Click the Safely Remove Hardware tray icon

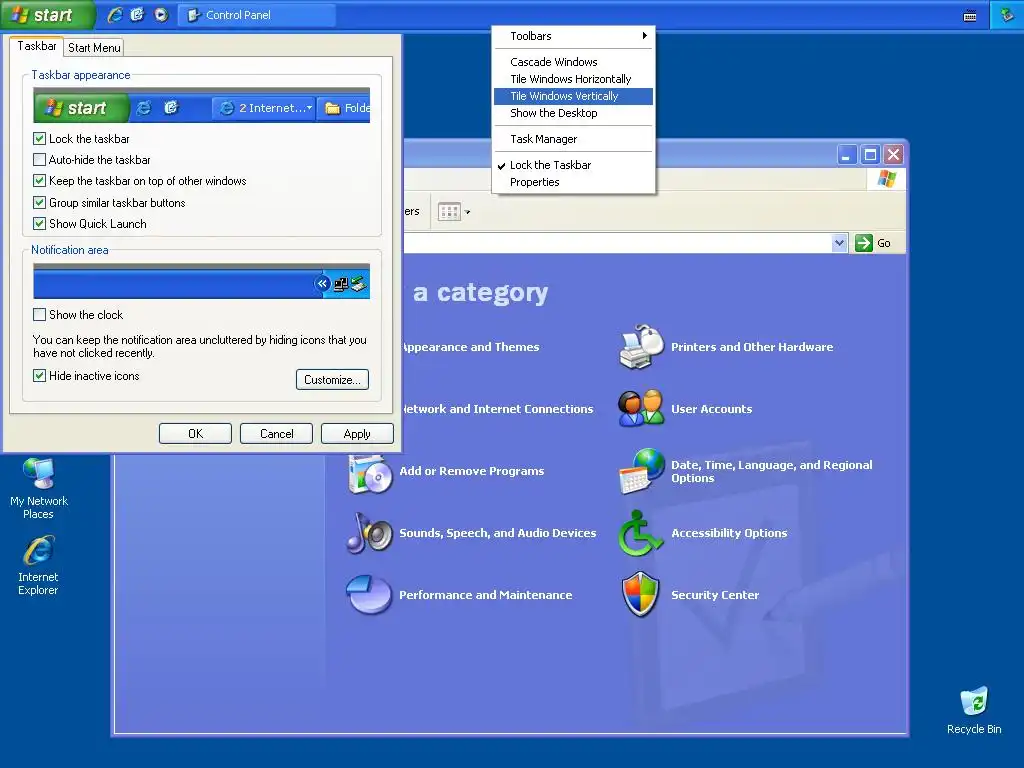tap(1007, 14)
